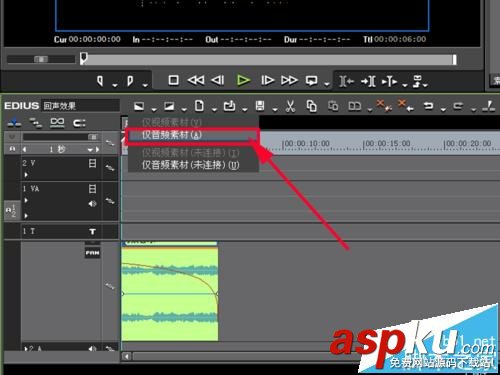The width and height of the screenshot is (500, 375).
Task: Click the A12 audio channel mapping
Action: click(x=11, y=211)
